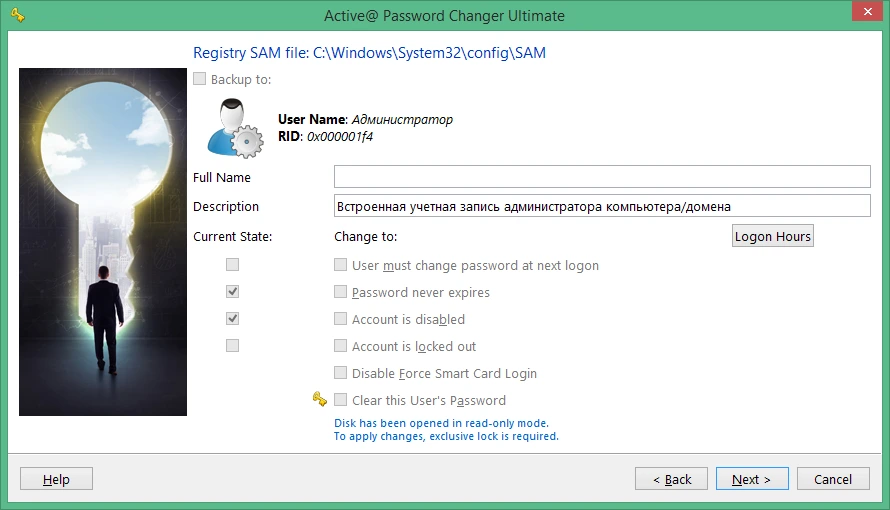
Task: Cancel the password changer wizard
Action: click(x=833, y=479)
